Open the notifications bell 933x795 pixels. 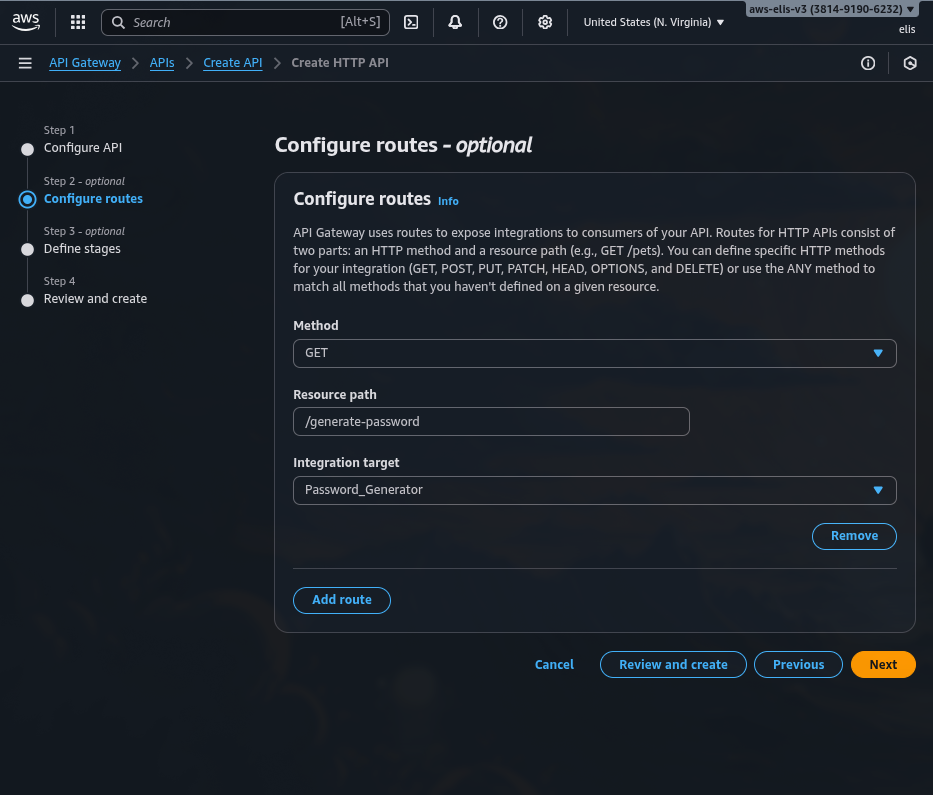(x=455, y=22)
